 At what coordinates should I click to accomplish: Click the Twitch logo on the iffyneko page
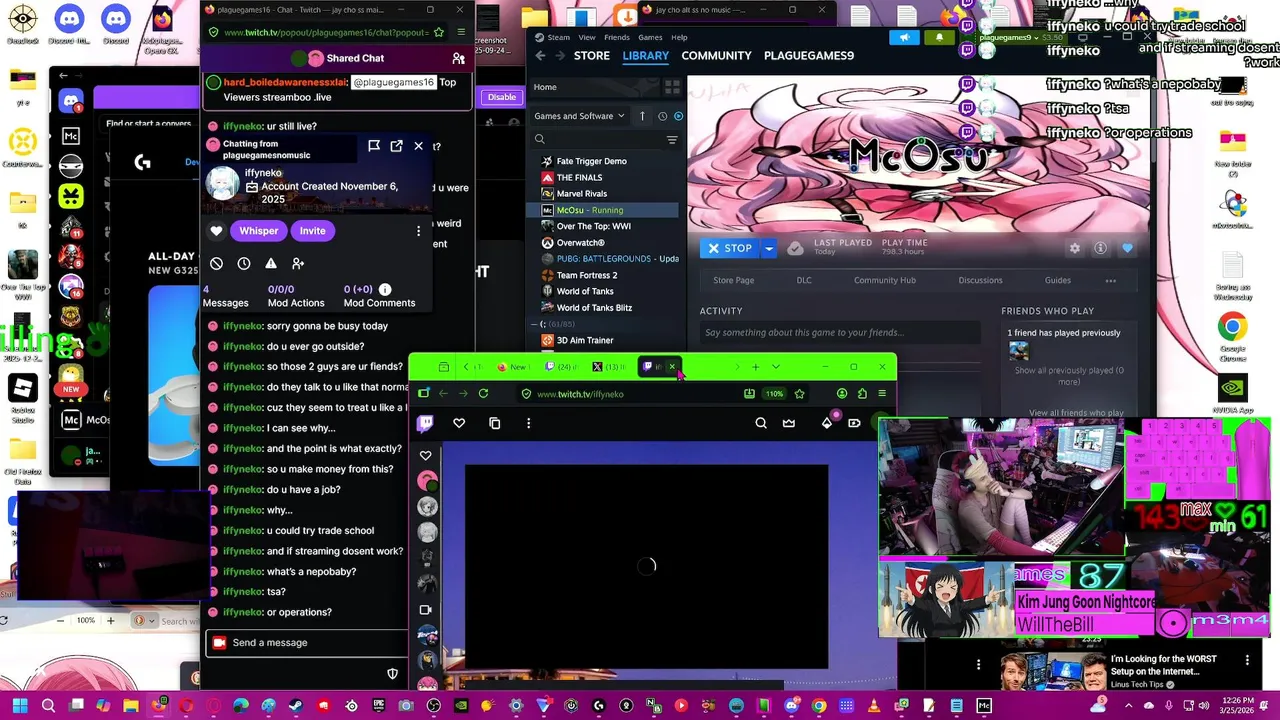425,424
